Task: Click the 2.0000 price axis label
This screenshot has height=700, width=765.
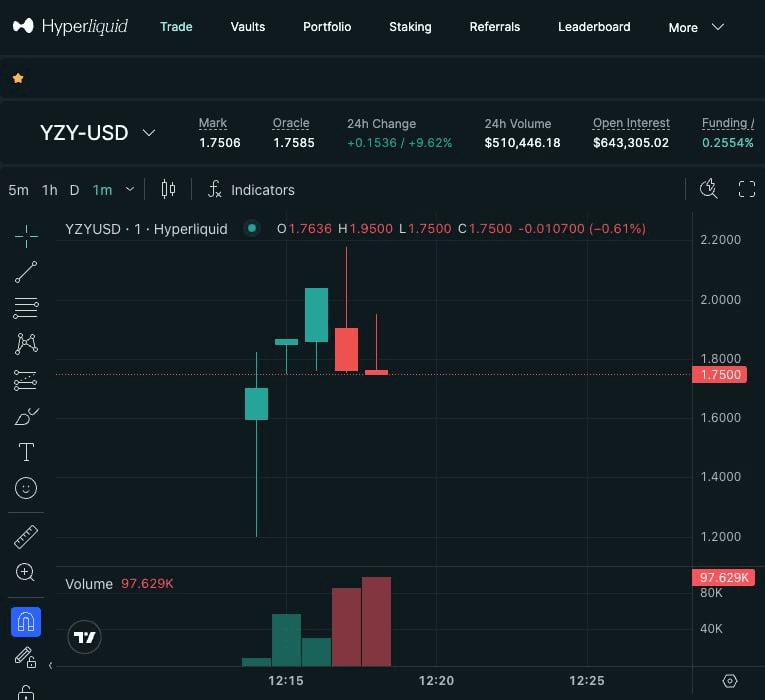Action: pos(721,300)
